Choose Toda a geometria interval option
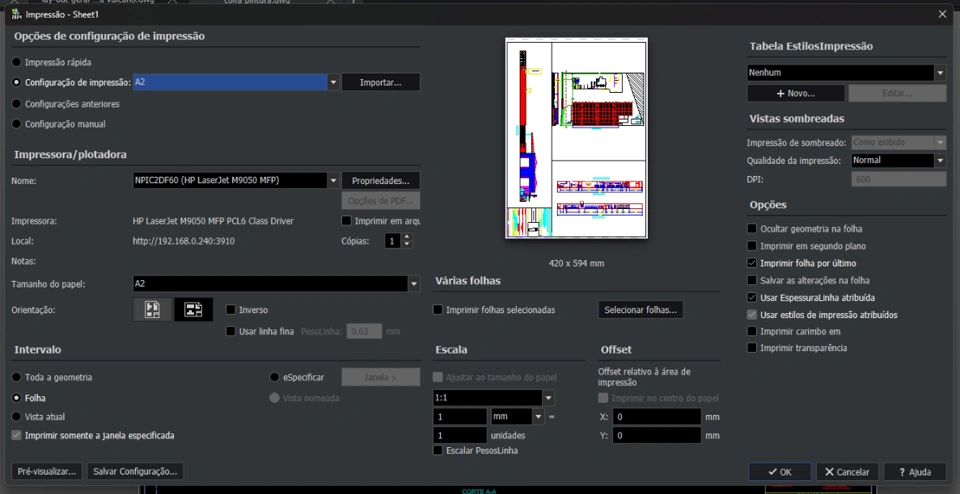 tap(17, 377)
